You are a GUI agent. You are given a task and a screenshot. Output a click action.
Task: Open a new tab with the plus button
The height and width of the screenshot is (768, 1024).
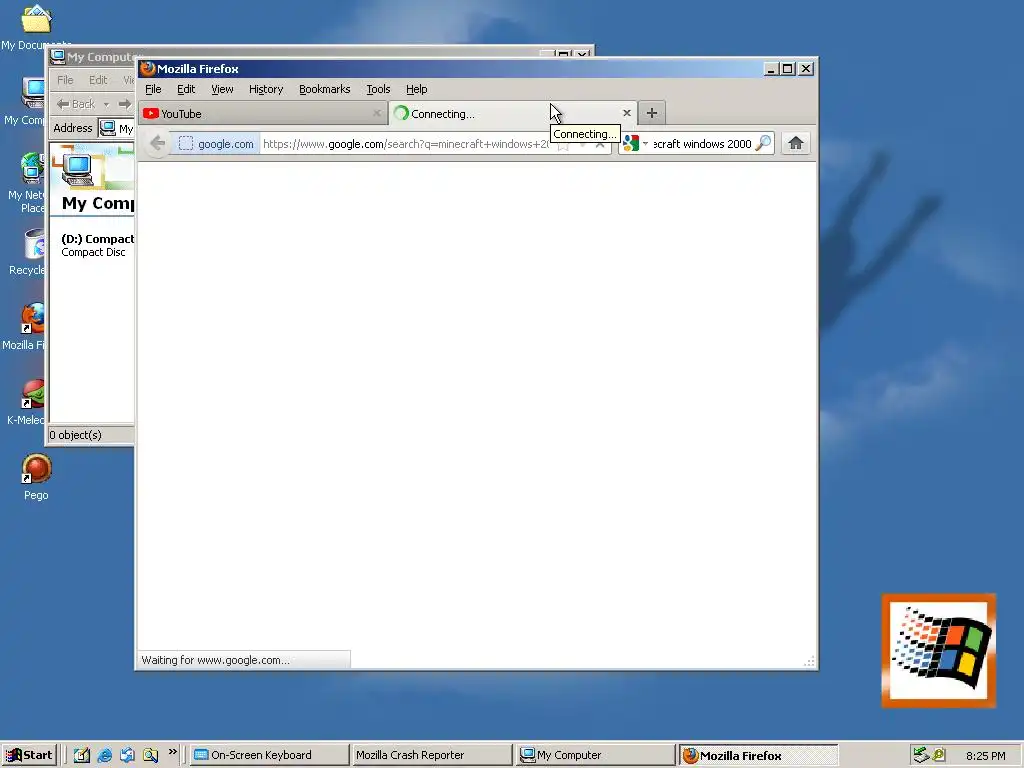click(652, 113)
